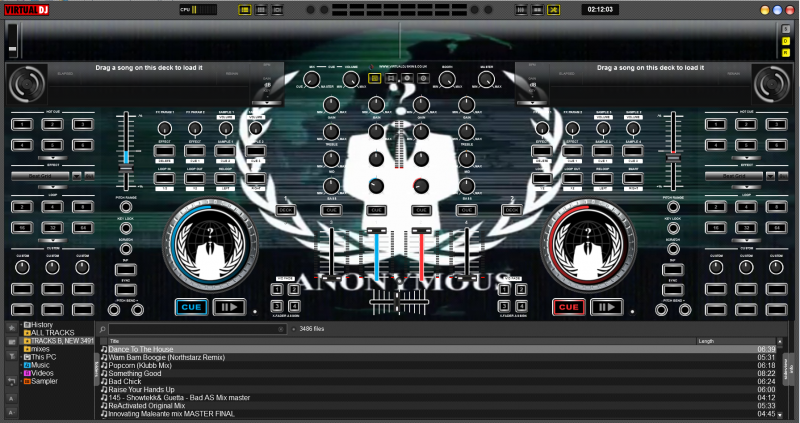Select first yellow layout icon in title bar
This screenshot has width=800, height=423.
pyautogui.click(x=245, y=10)
